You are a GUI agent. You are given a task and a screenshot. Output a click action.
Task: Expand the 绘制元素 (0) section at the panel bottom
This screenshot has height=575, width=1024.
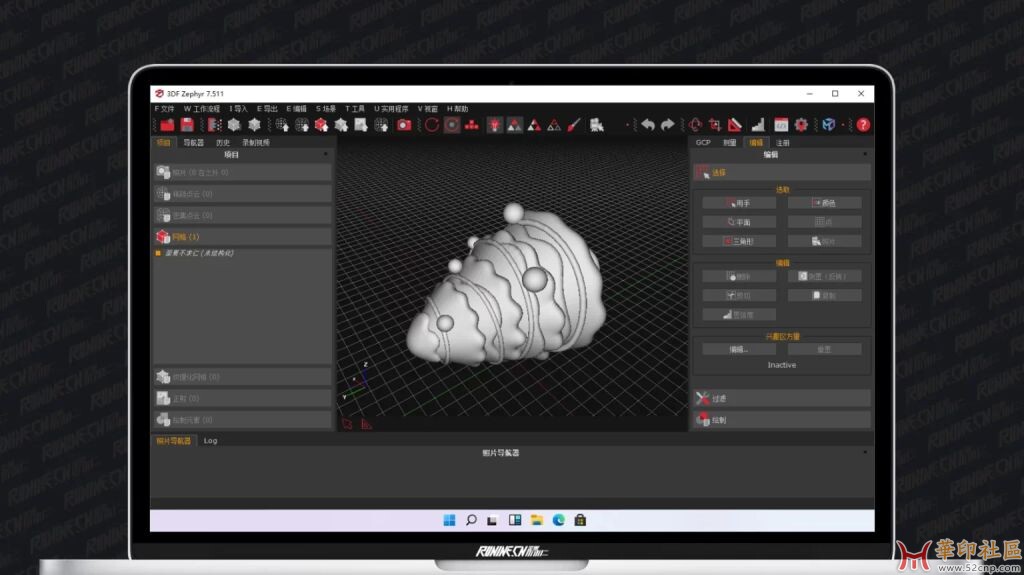pos(242,419)
